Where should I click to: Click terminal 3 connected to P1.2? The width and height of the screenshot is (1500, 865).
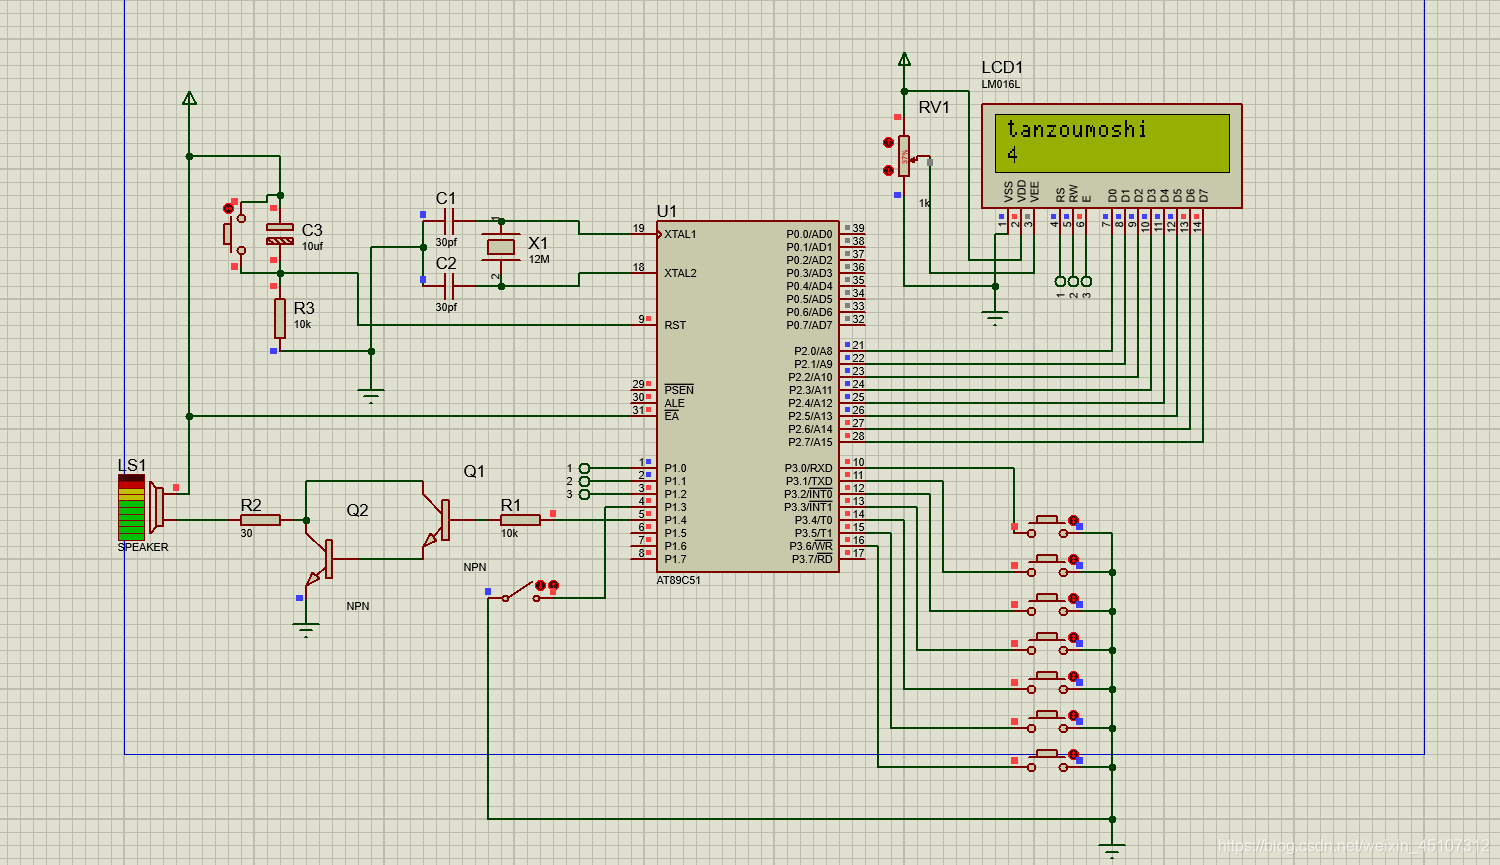point(585,494)
